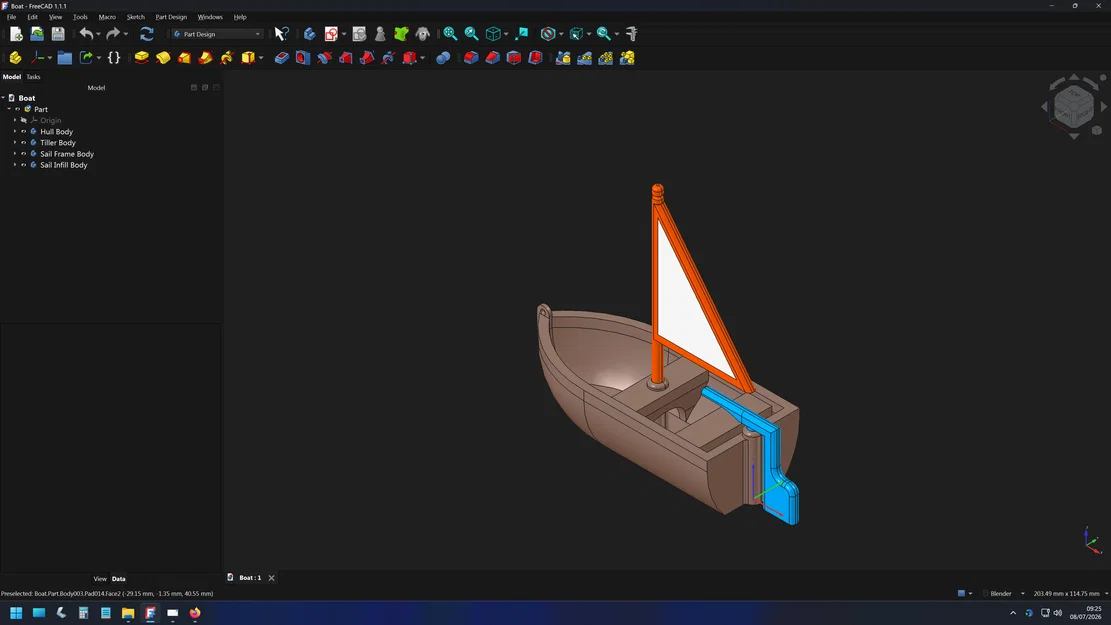Select the Additive Pipe tool
Screen dimensions: 1111x625
(x=205, y=57)
